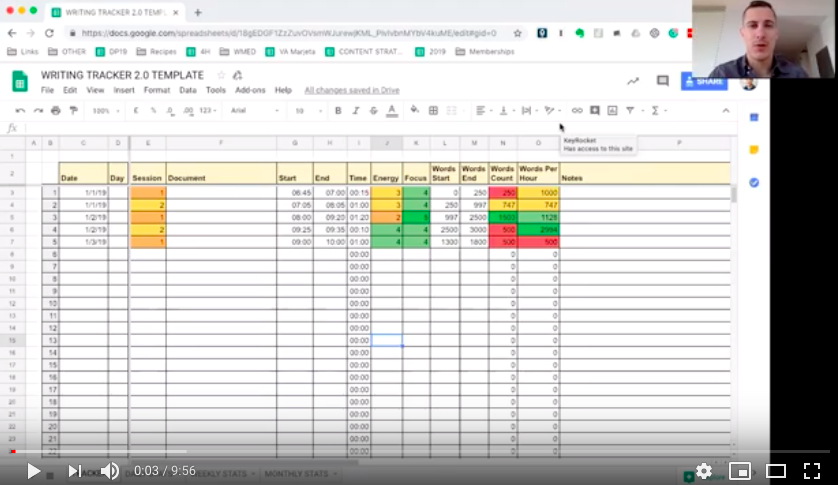Open the number format 123 dropdown
Viewport: 838px width, 485px height.
208,111
